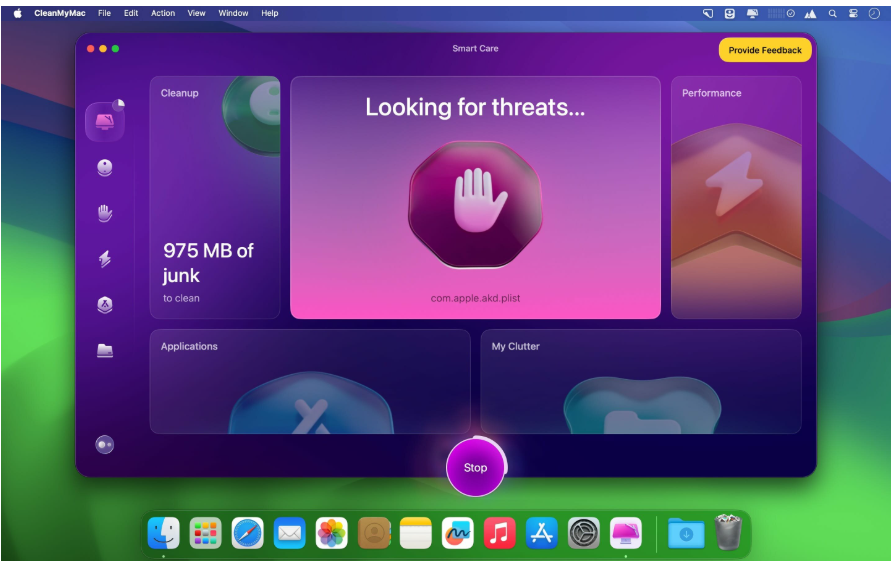Viewport: 892px width, 561px height.
Task: Click the 975 MB of junk text
Action: pos(208,263)
